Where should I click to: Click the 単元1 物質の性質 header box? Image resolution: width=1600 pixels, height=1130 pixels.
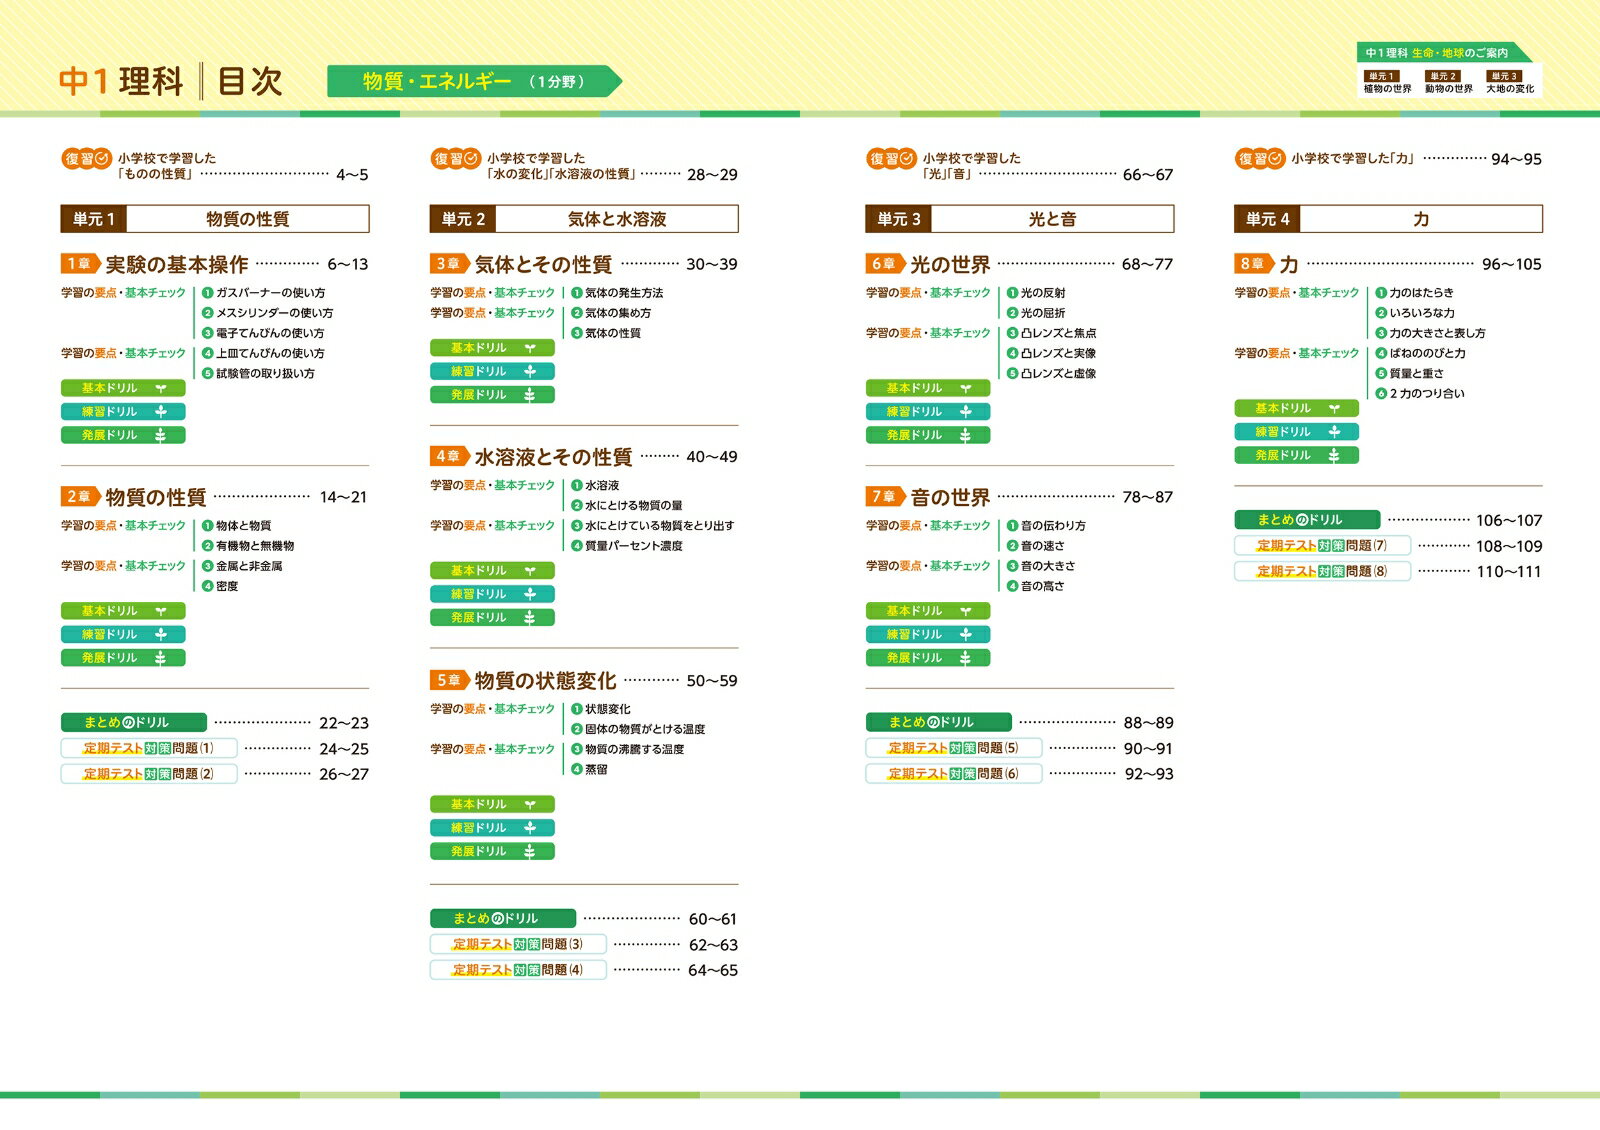click(215, 219)
